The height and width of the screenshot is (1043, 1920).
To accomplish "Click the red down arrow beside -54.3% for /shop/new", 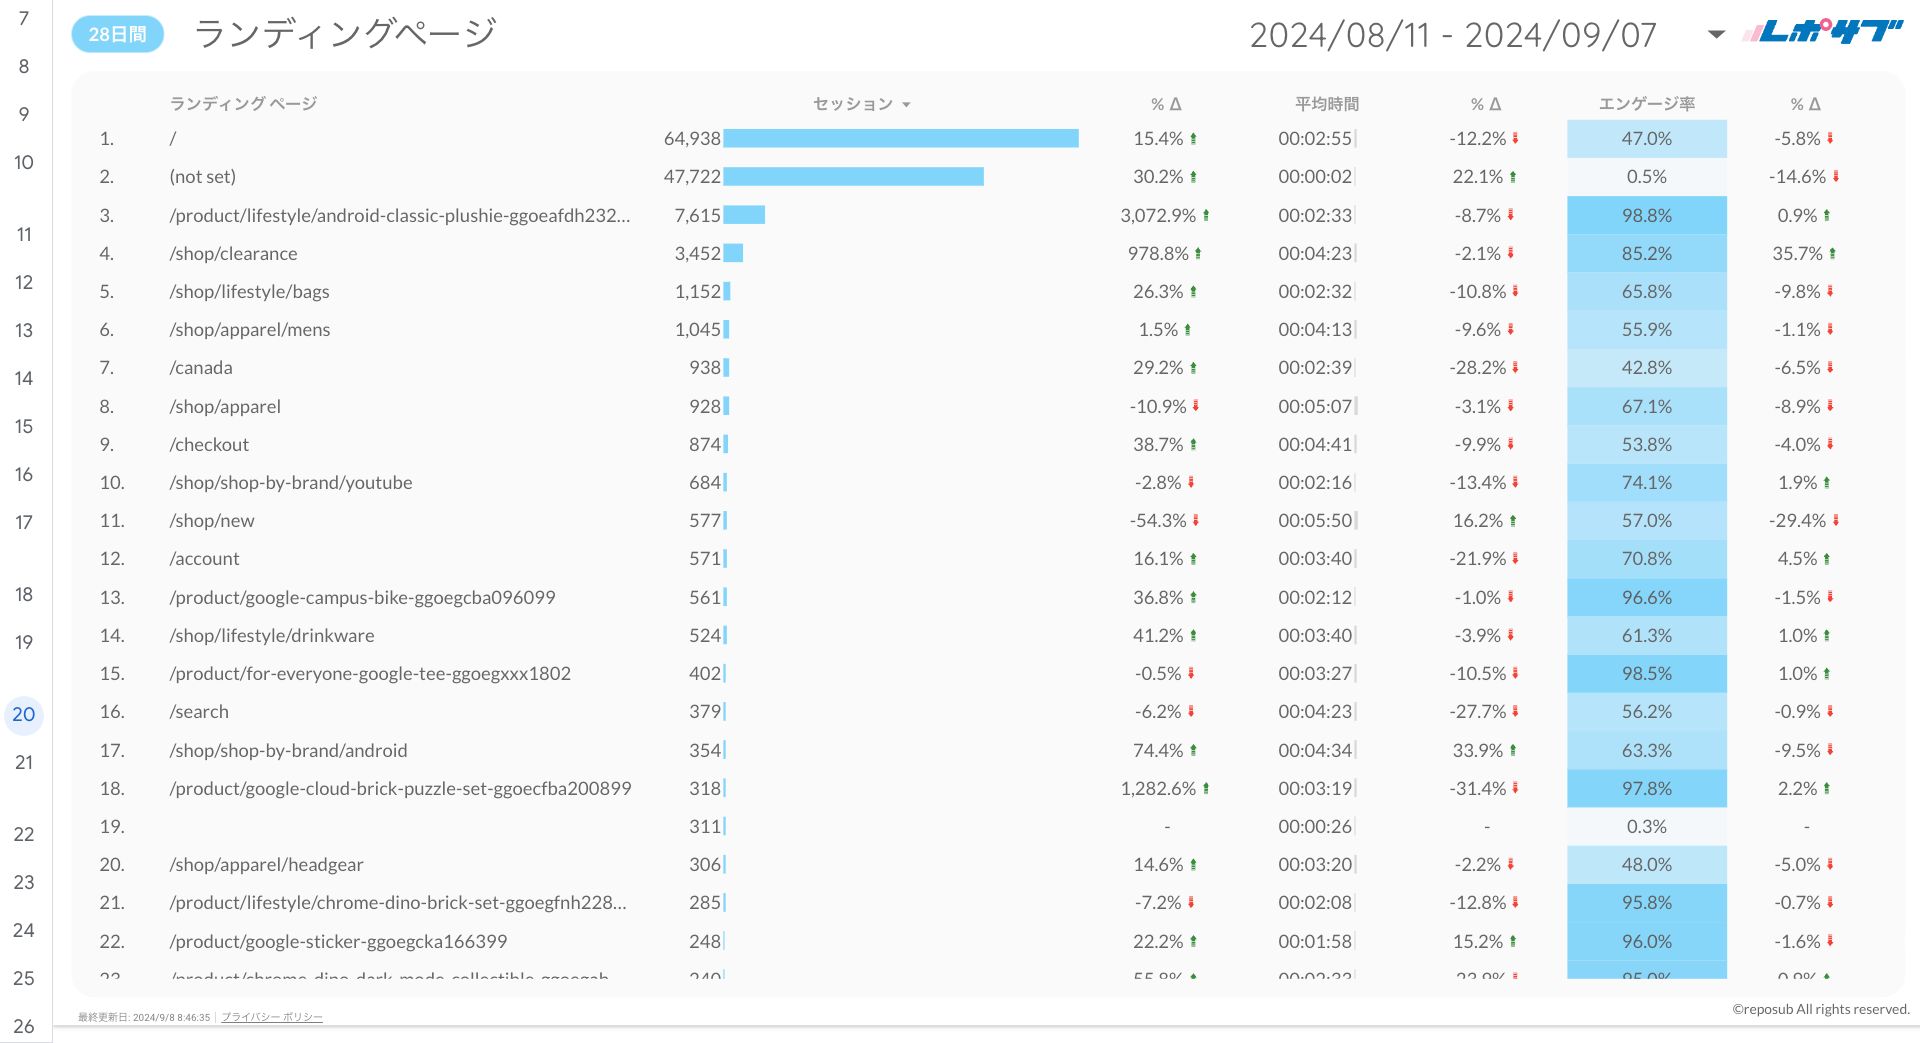I will (x=1196, y=520).
